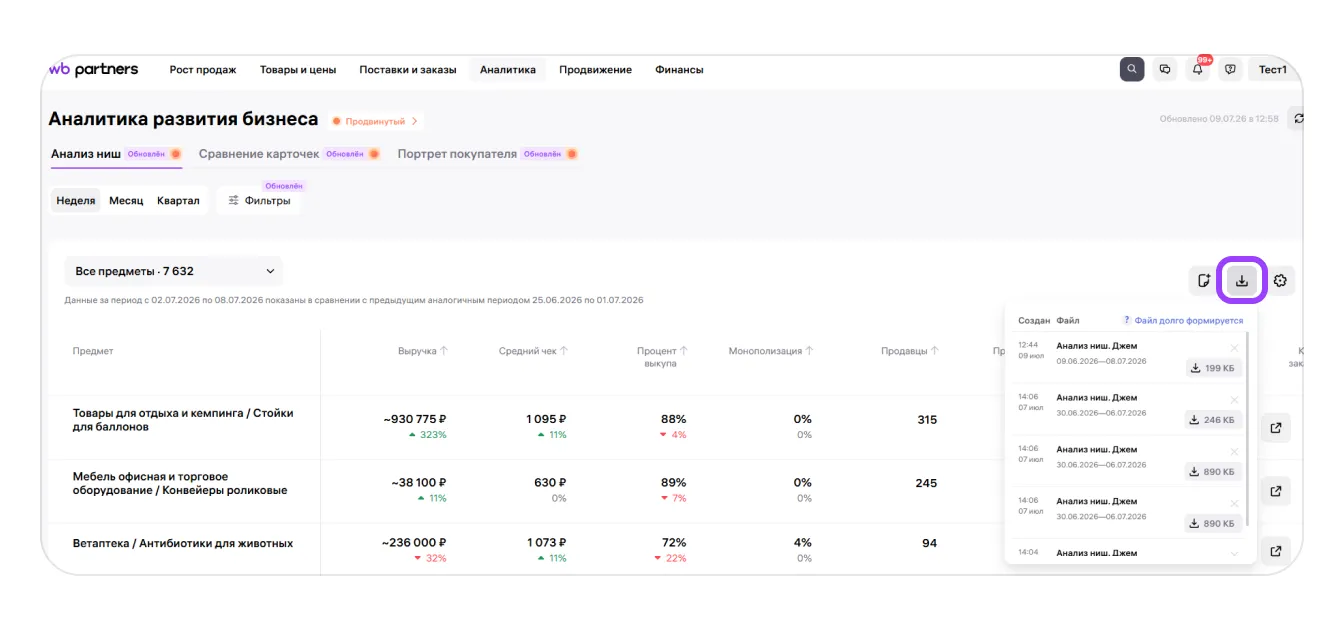Click the create report file icon
1344x630 pixels.
1205,281
